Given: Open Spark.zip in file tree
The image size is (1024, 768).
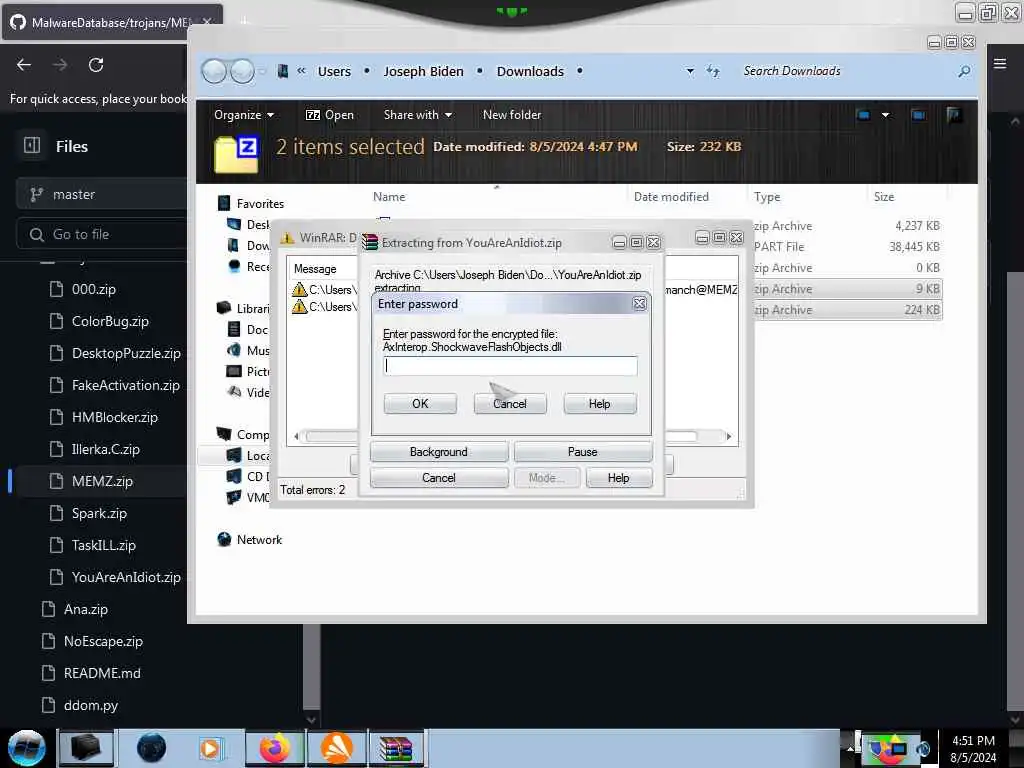Looking at the screenshot, I should click(99, 513).
